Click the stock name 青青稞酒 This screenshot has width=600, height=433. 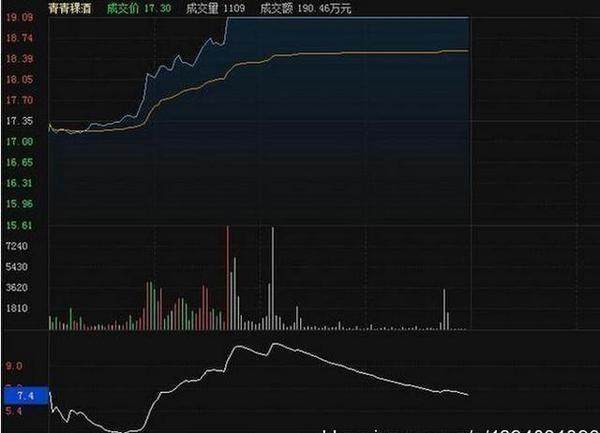(x=70, y=8)
